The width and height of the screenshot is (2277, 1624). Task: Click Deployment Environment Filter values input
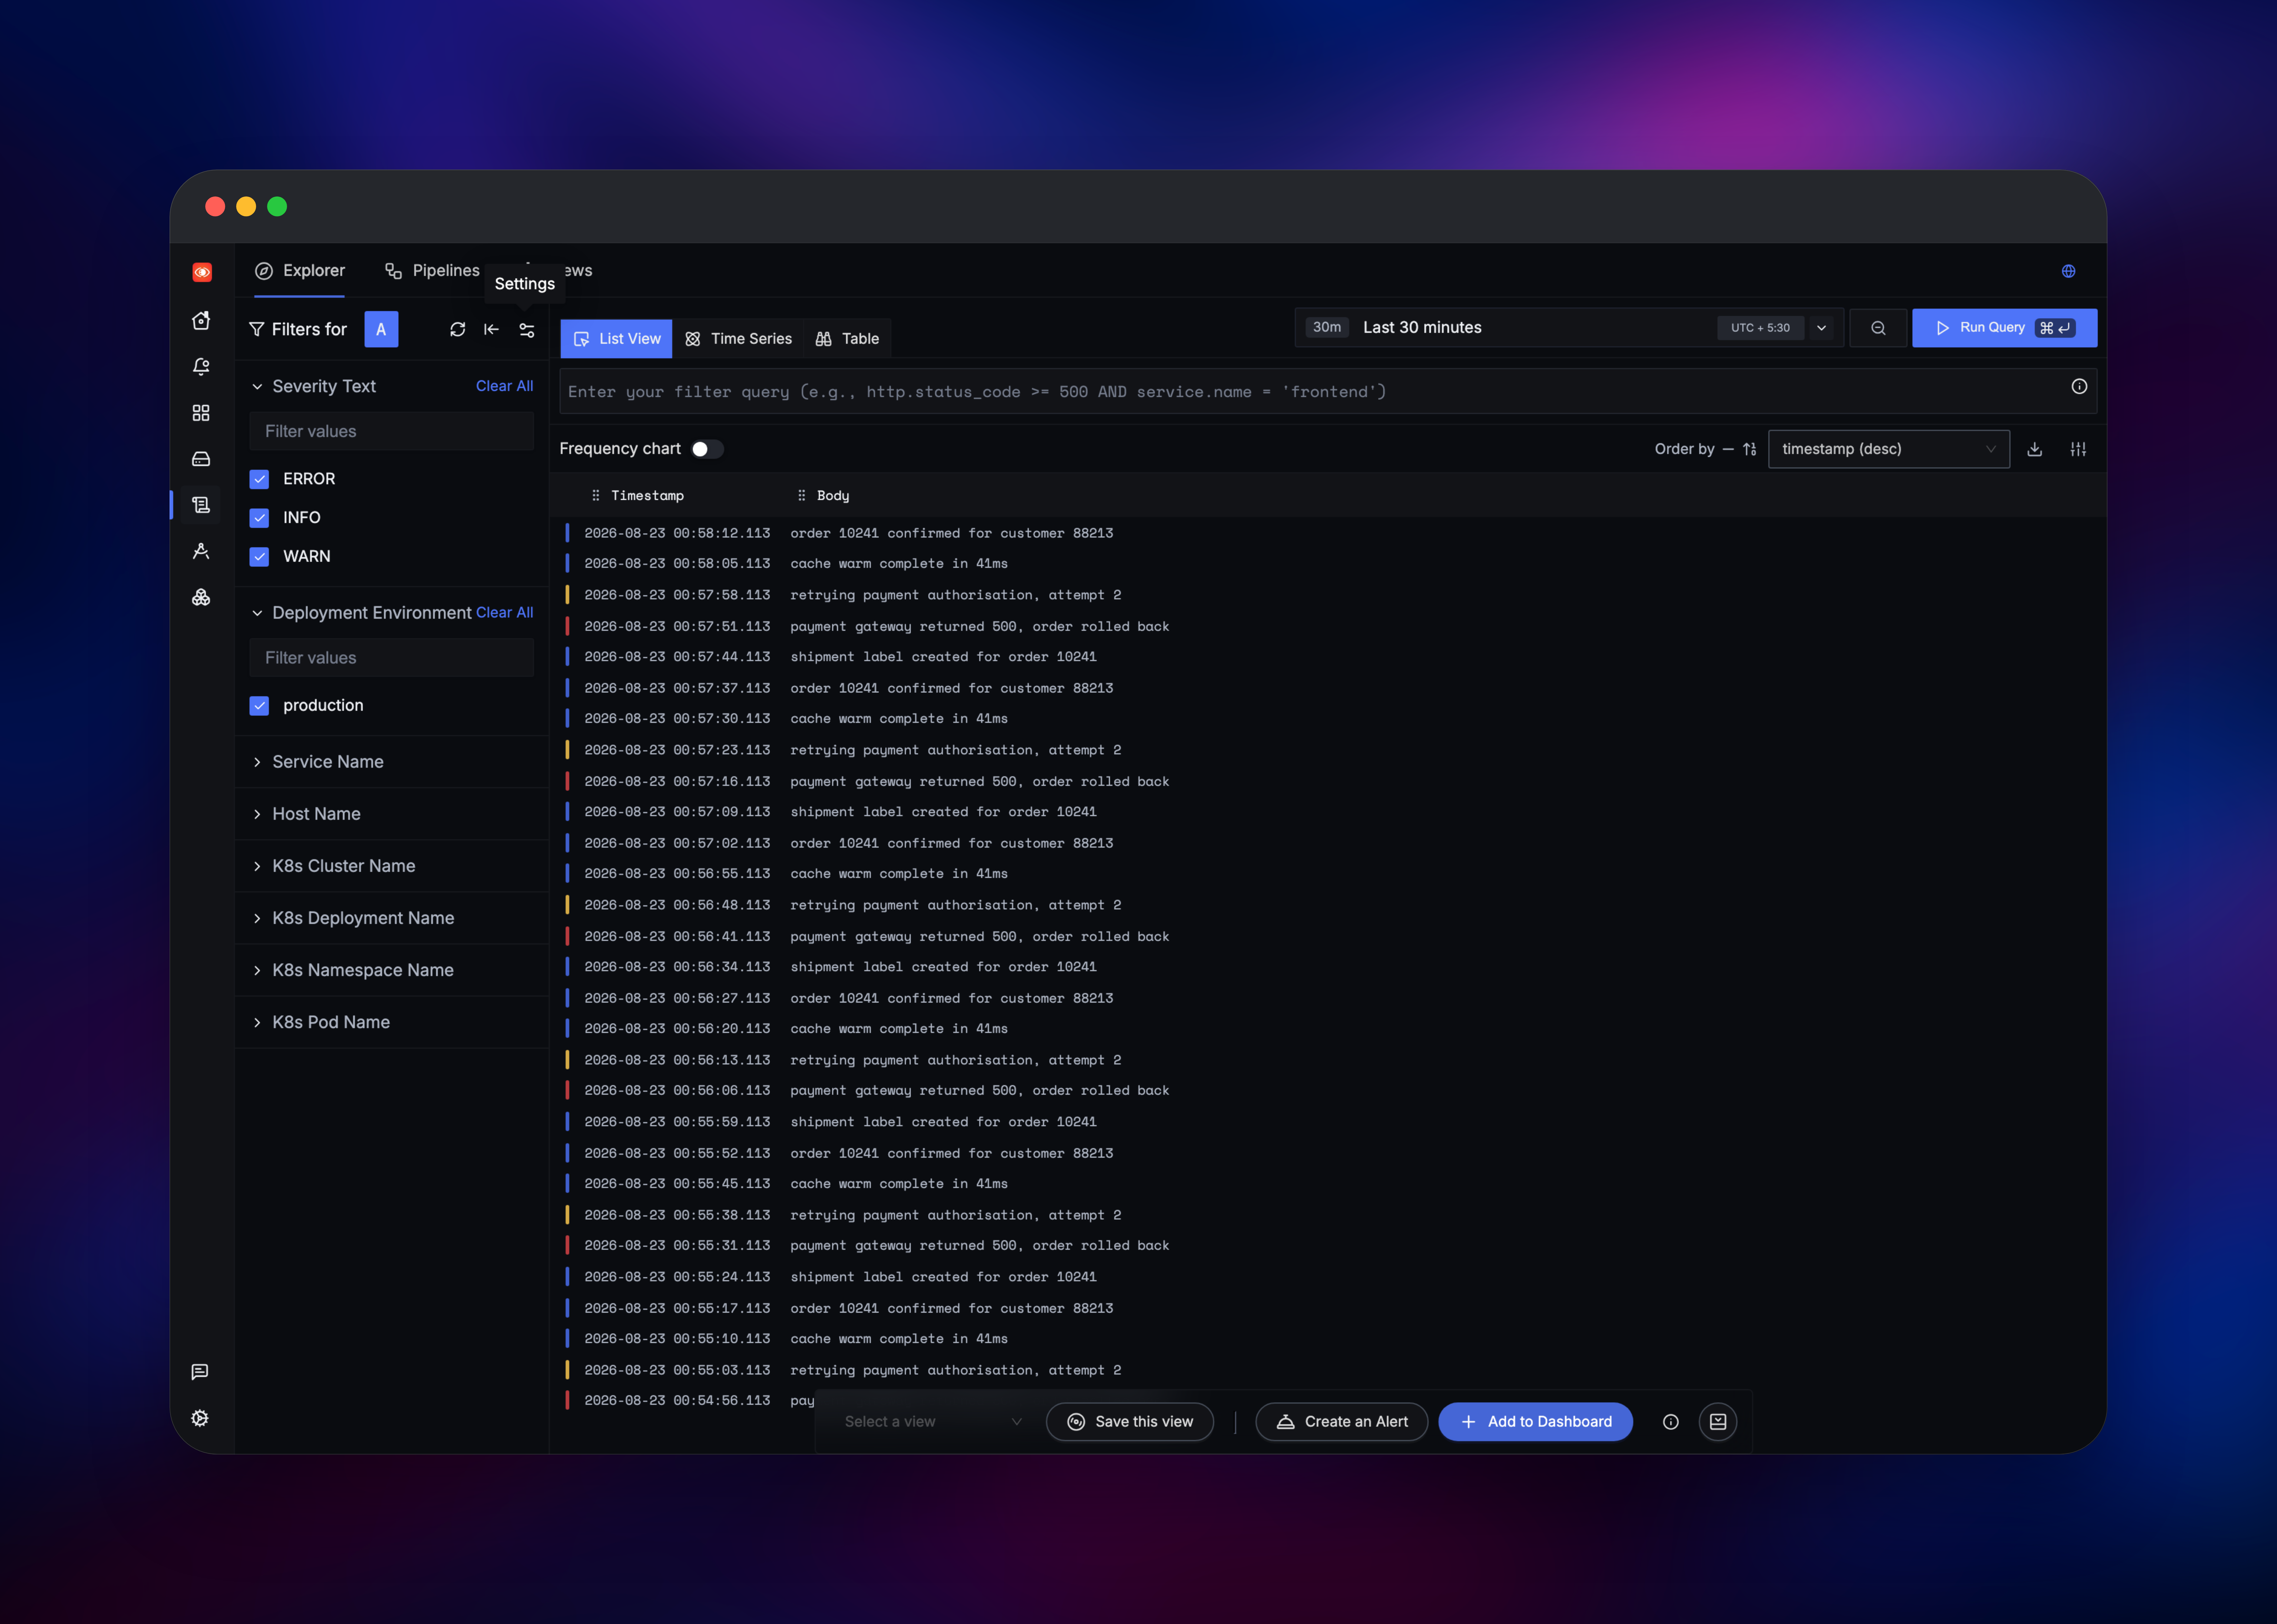pos(391,658)
